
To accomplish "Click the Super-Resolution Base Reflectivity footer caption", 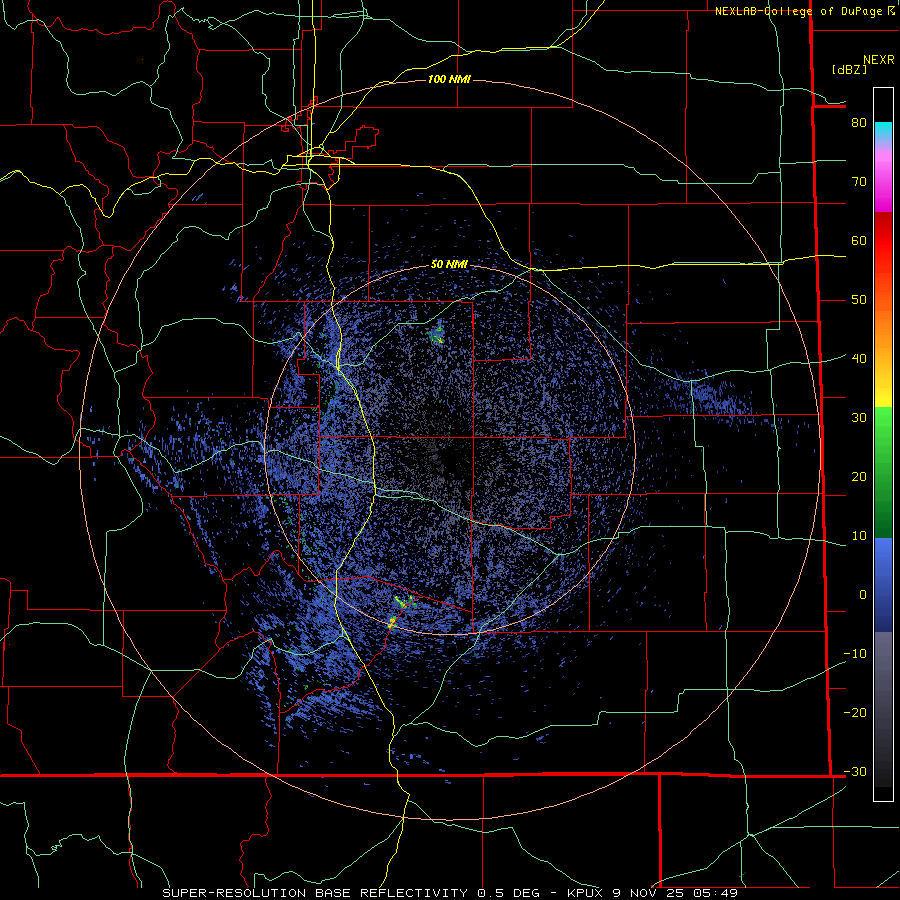I will (449, 893).
